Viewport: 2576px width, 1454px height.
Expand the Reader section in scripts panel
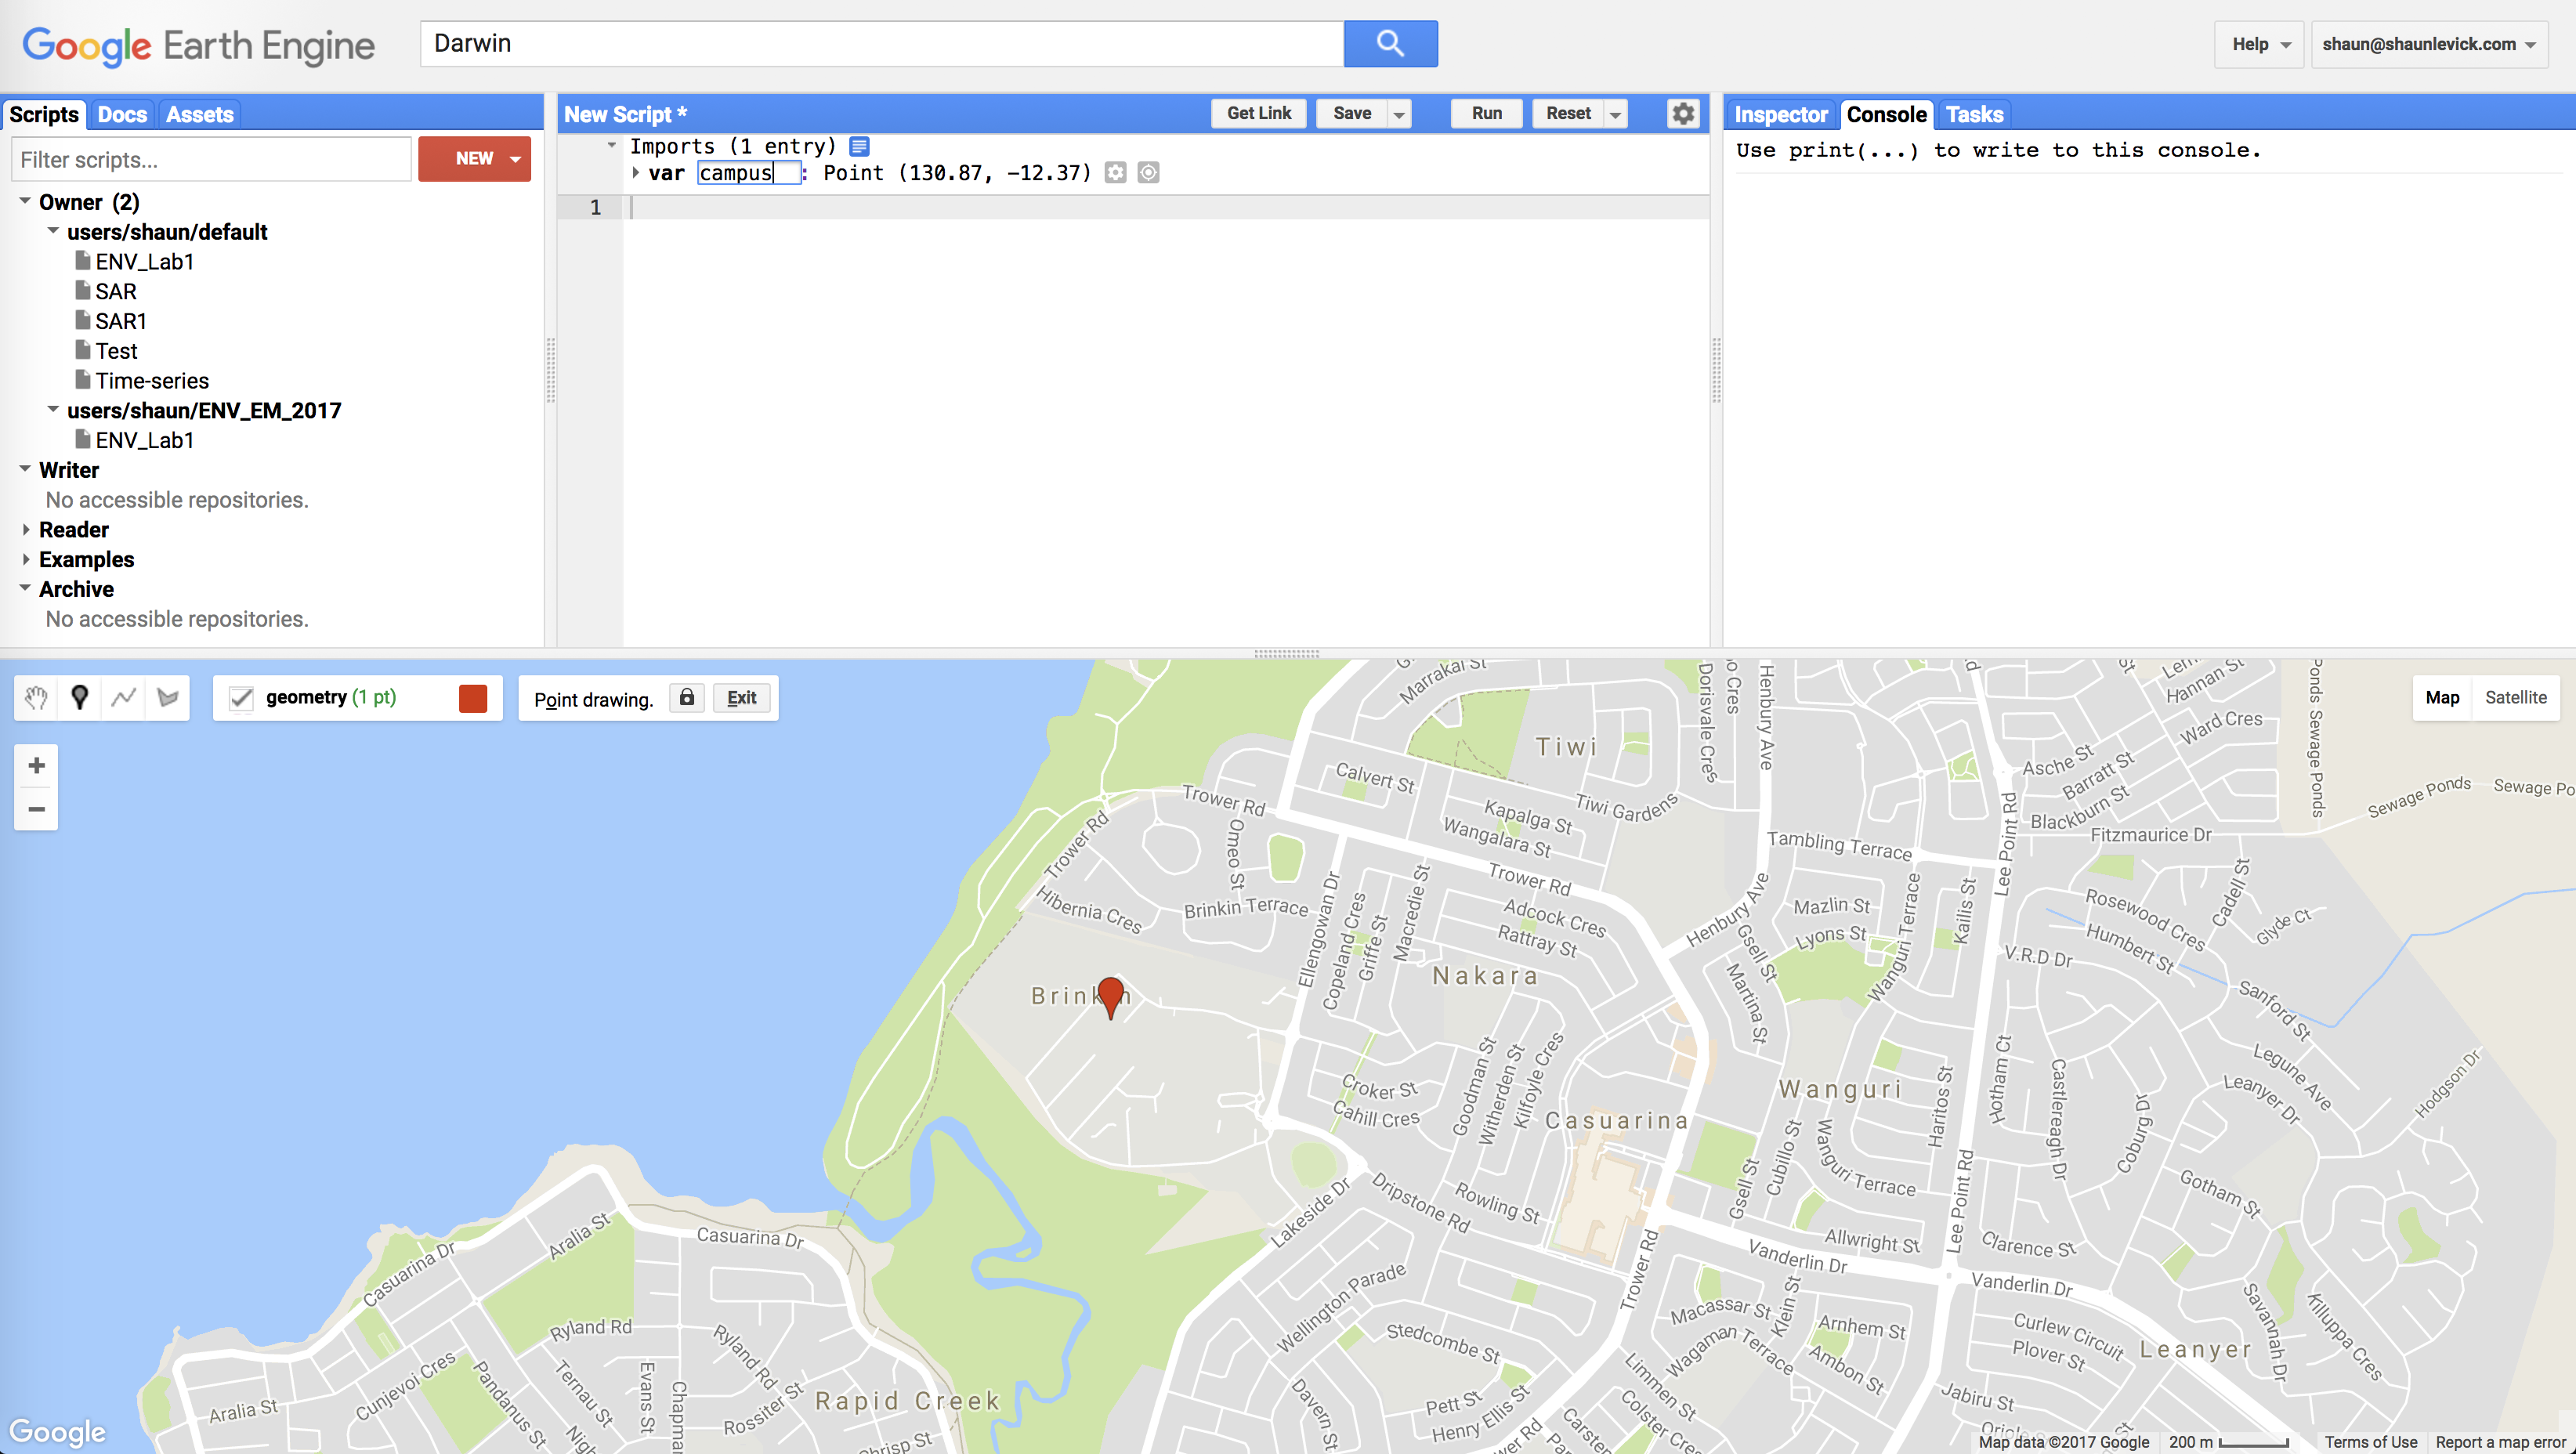[27, 529]
